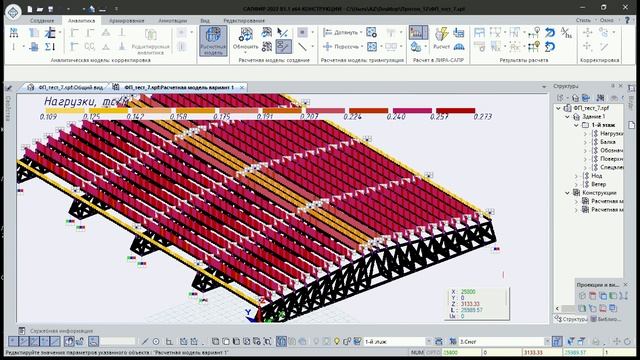Click the upper nodes with lamp results icon
The image size is (640, 360).
534,33
